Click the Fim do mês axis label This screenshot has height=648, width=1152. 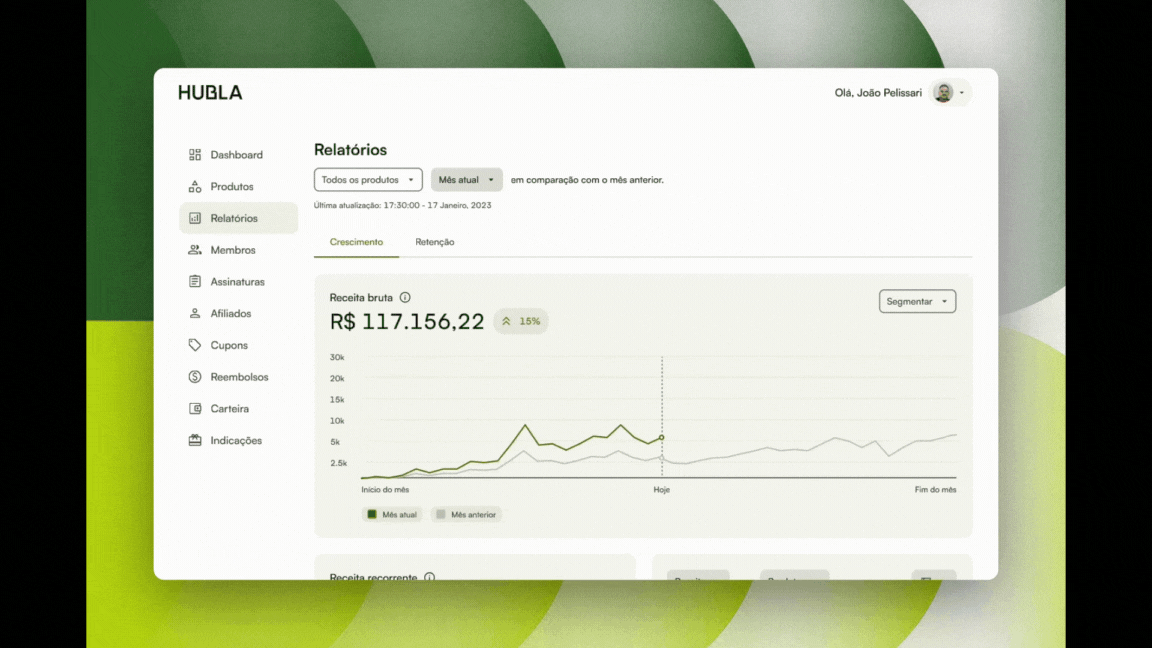935,489
